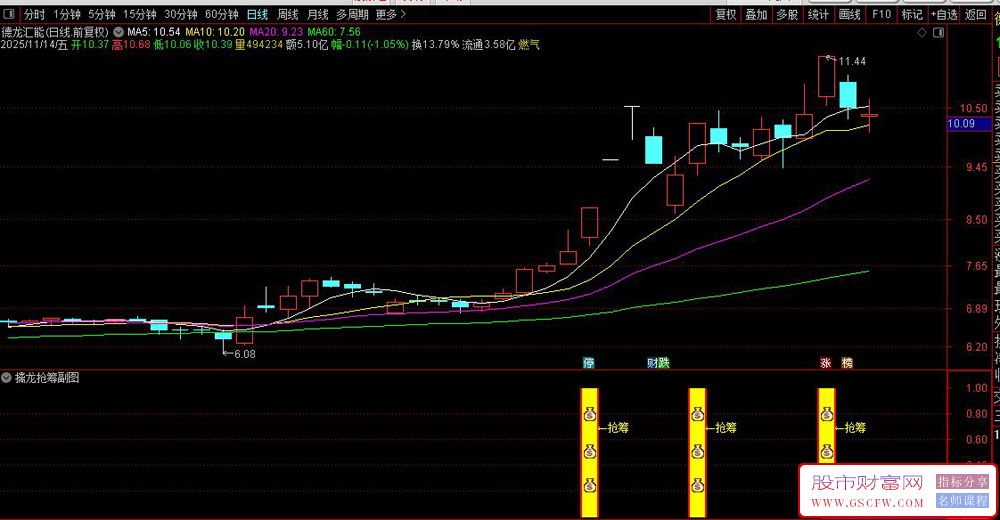Click the 跌 event marker
This screenshot has width=1000, height=520.
[664, 363]
